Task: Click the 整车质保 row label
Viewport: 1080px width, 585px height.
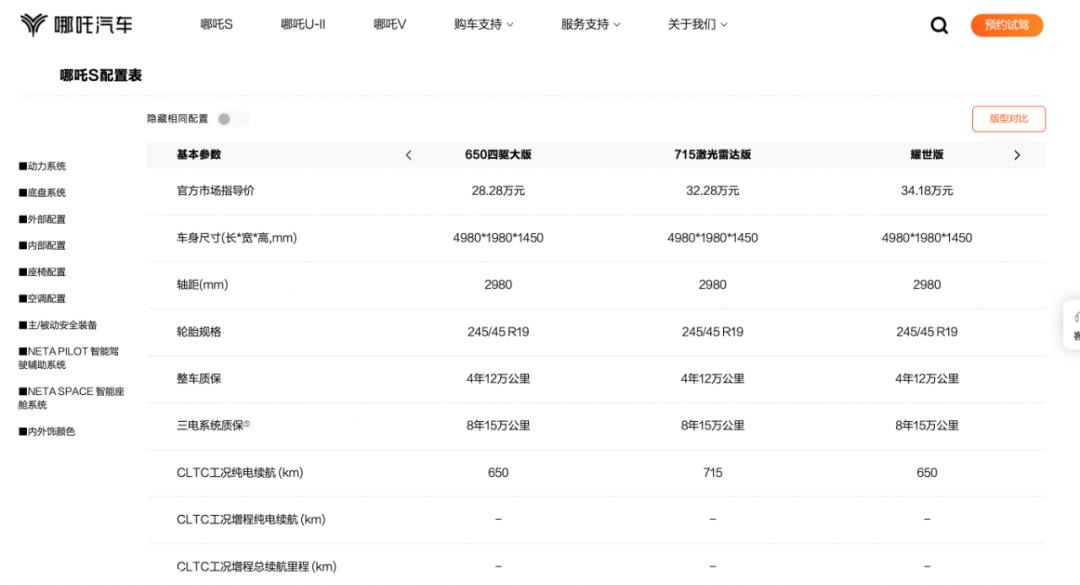Action: click(x=199, y=378)
